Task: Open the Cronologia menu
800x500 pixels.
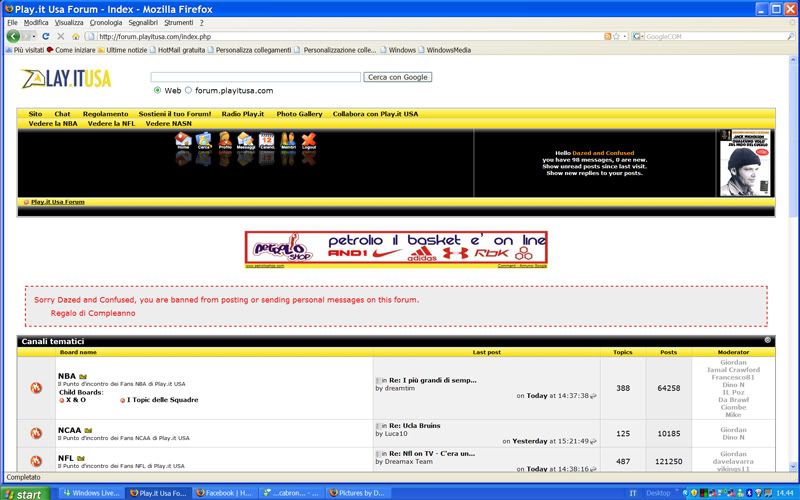Action: coord(106,22)
